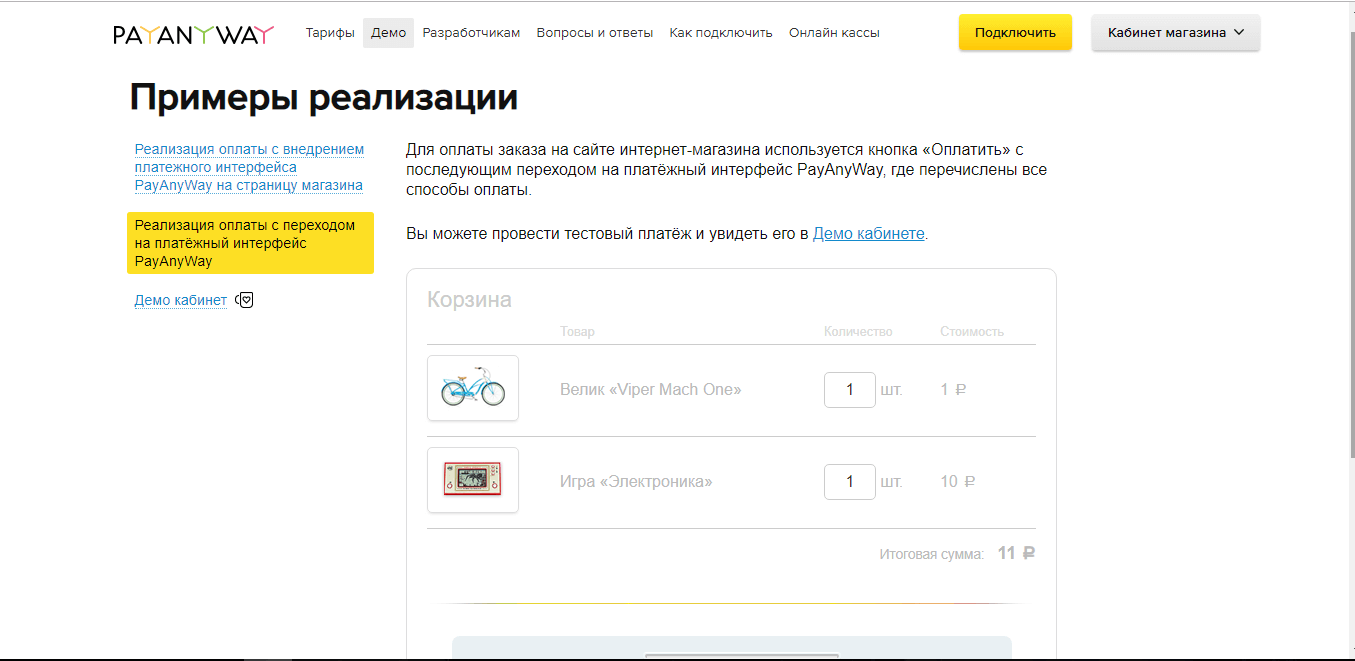Open the embedded payment interface example link
1355x661 pixels.
coord(249,167)
